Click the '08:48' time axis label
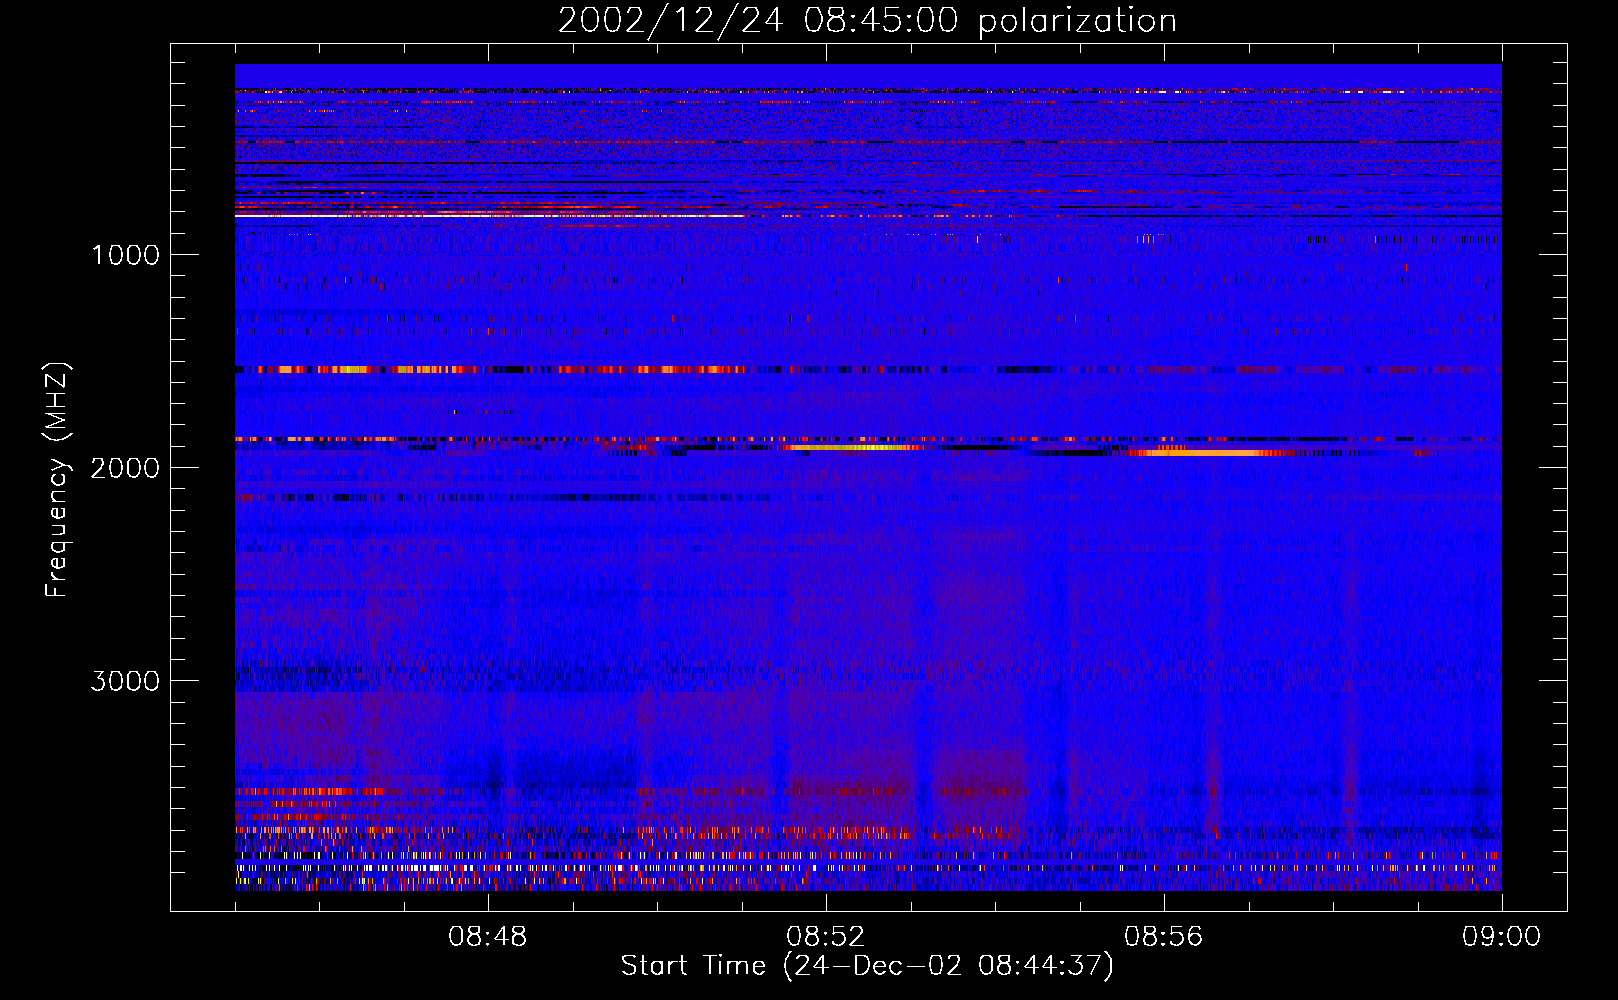 click(x=488, y=937)
